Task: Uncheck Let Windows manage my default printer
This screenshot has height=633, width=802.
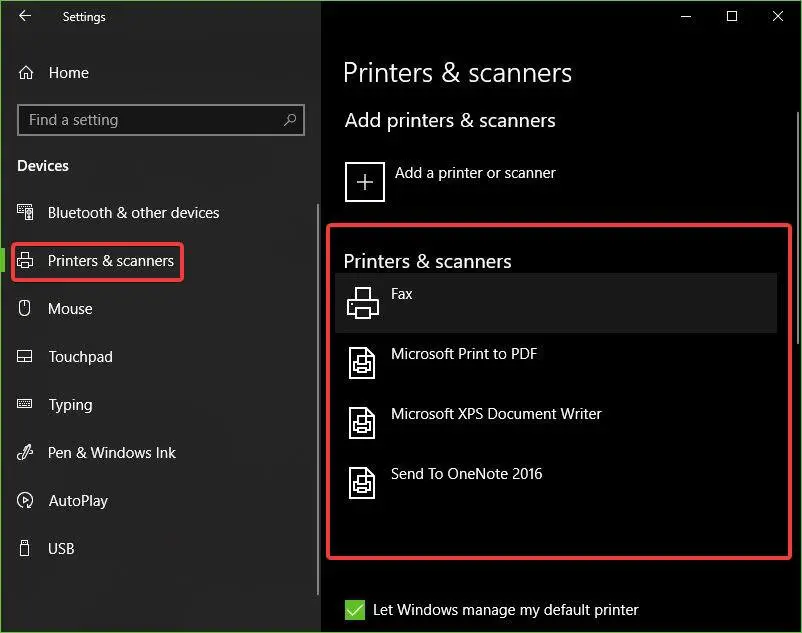Action: click(354, 610)
